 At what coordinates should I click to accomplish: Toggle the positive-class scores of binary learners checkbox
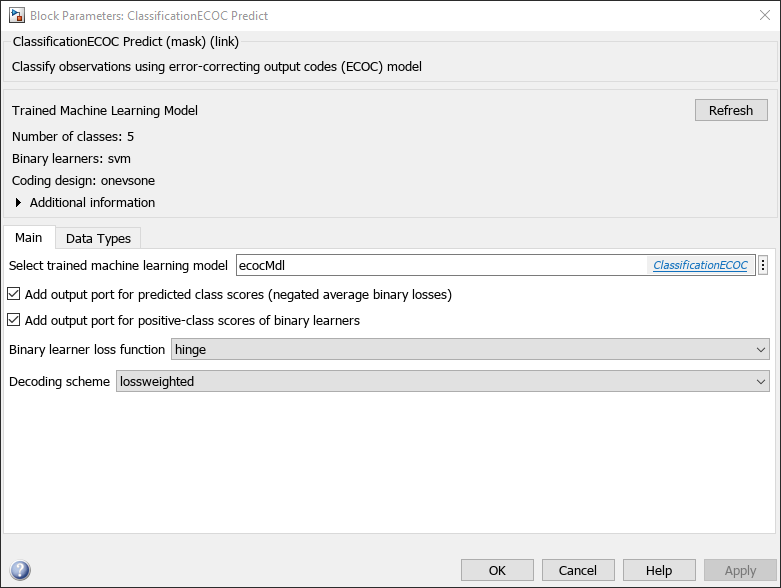click(14, 321)
